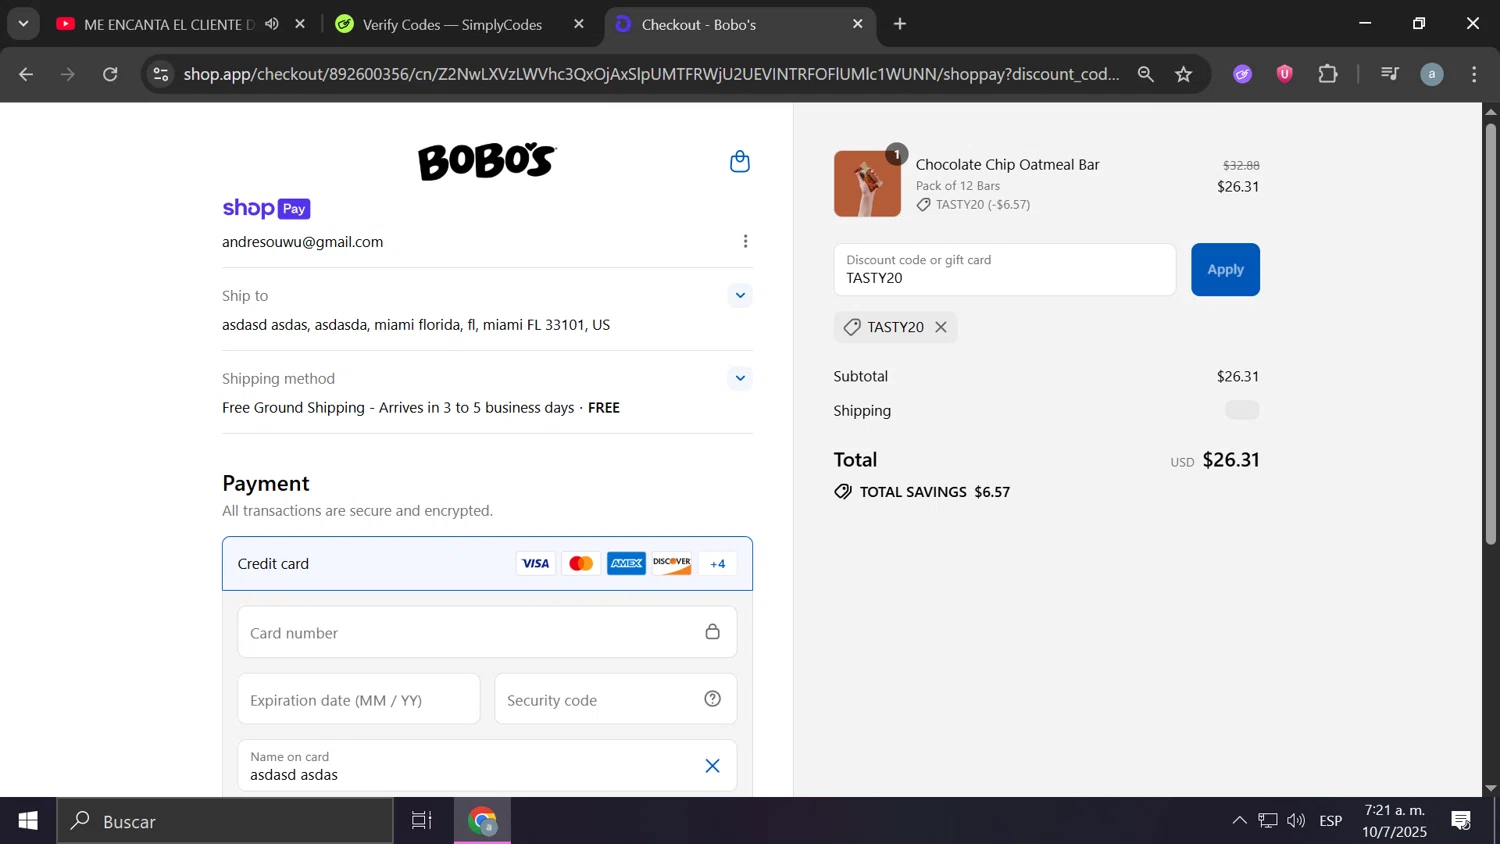
Task: Open a new browser tab
Action: (x=900, y=24)
